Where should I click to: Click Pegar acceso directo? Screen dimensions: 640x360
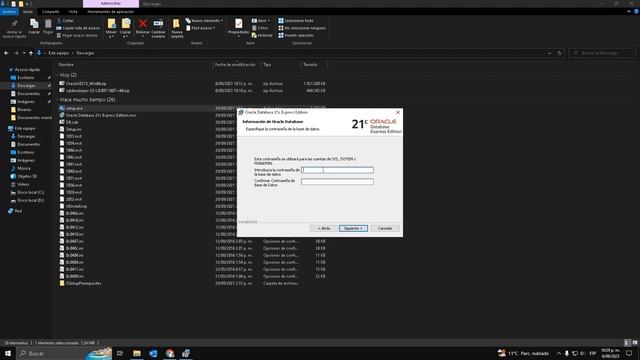point(77,35)
